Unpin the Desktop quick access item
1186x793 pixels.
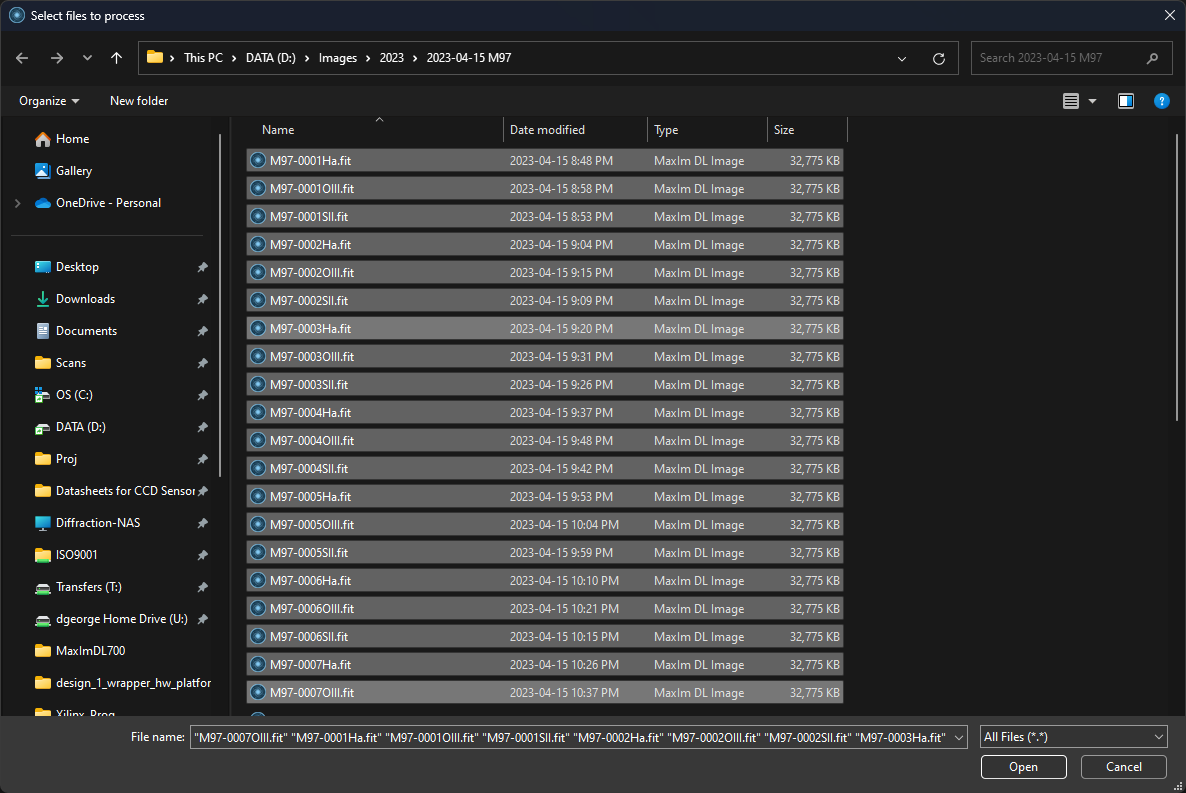tap(202, 267)
